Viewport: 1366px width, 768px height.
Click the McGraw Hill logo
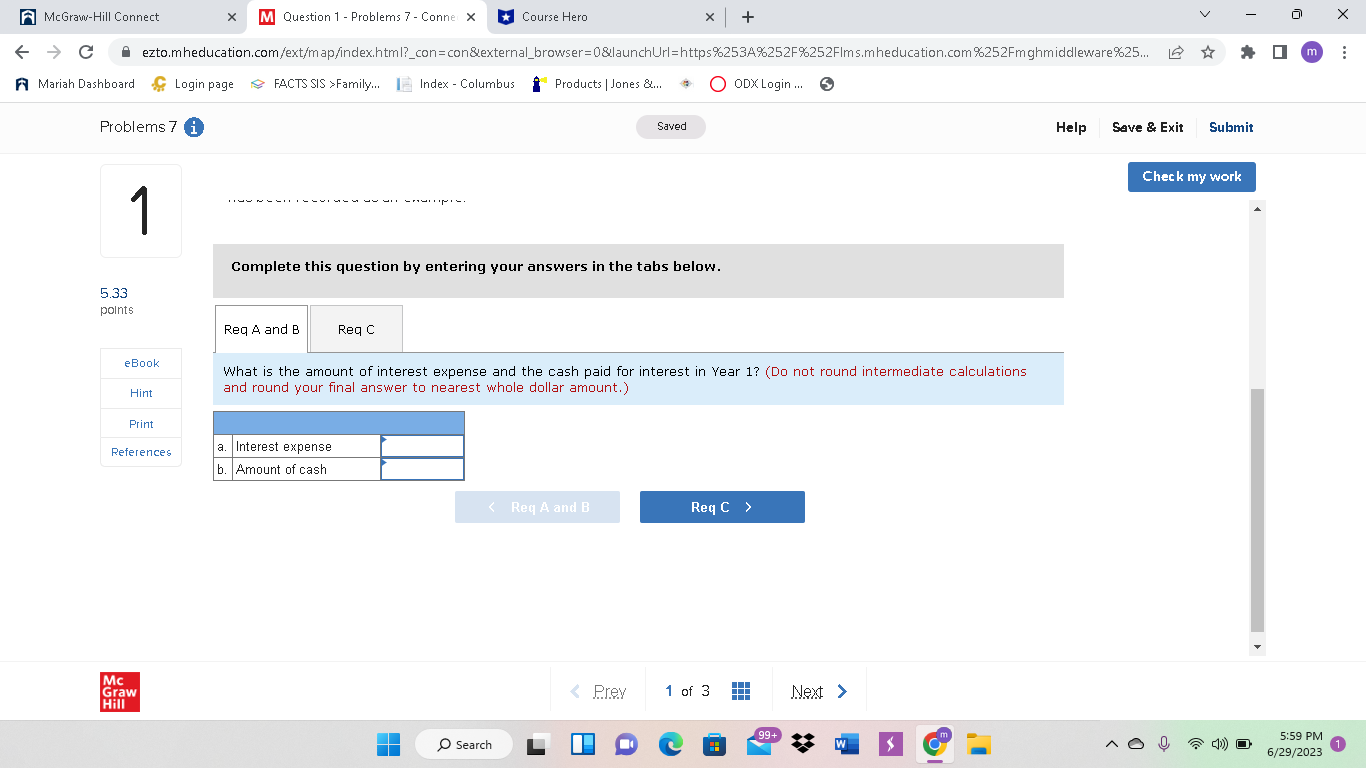tap(119, 691)
